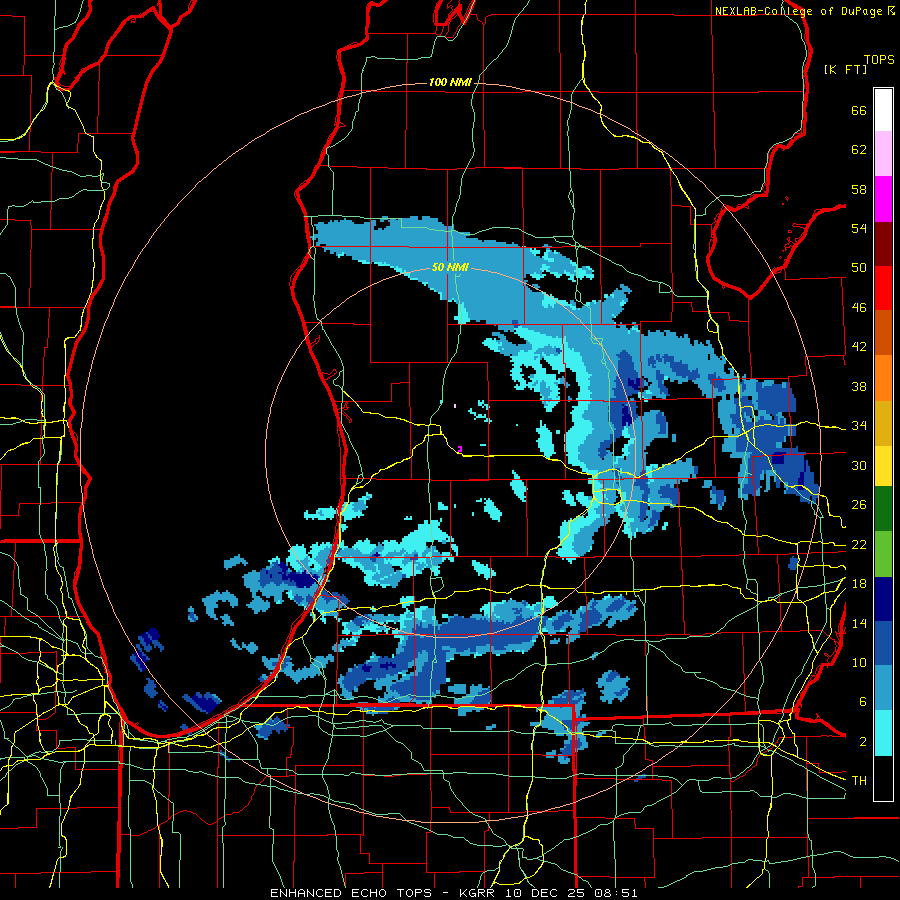The image size is (900, 900).
Task: Click the 2 legend value
Action: click(x=863, y=742)
